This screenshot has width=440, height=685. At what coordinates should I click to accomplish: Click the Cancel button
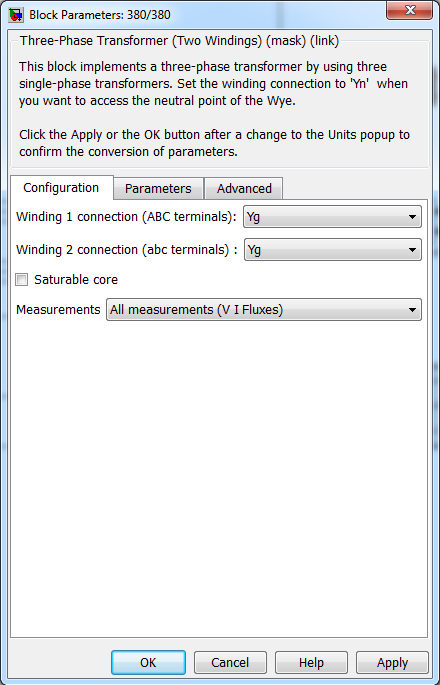click(230, 663)
